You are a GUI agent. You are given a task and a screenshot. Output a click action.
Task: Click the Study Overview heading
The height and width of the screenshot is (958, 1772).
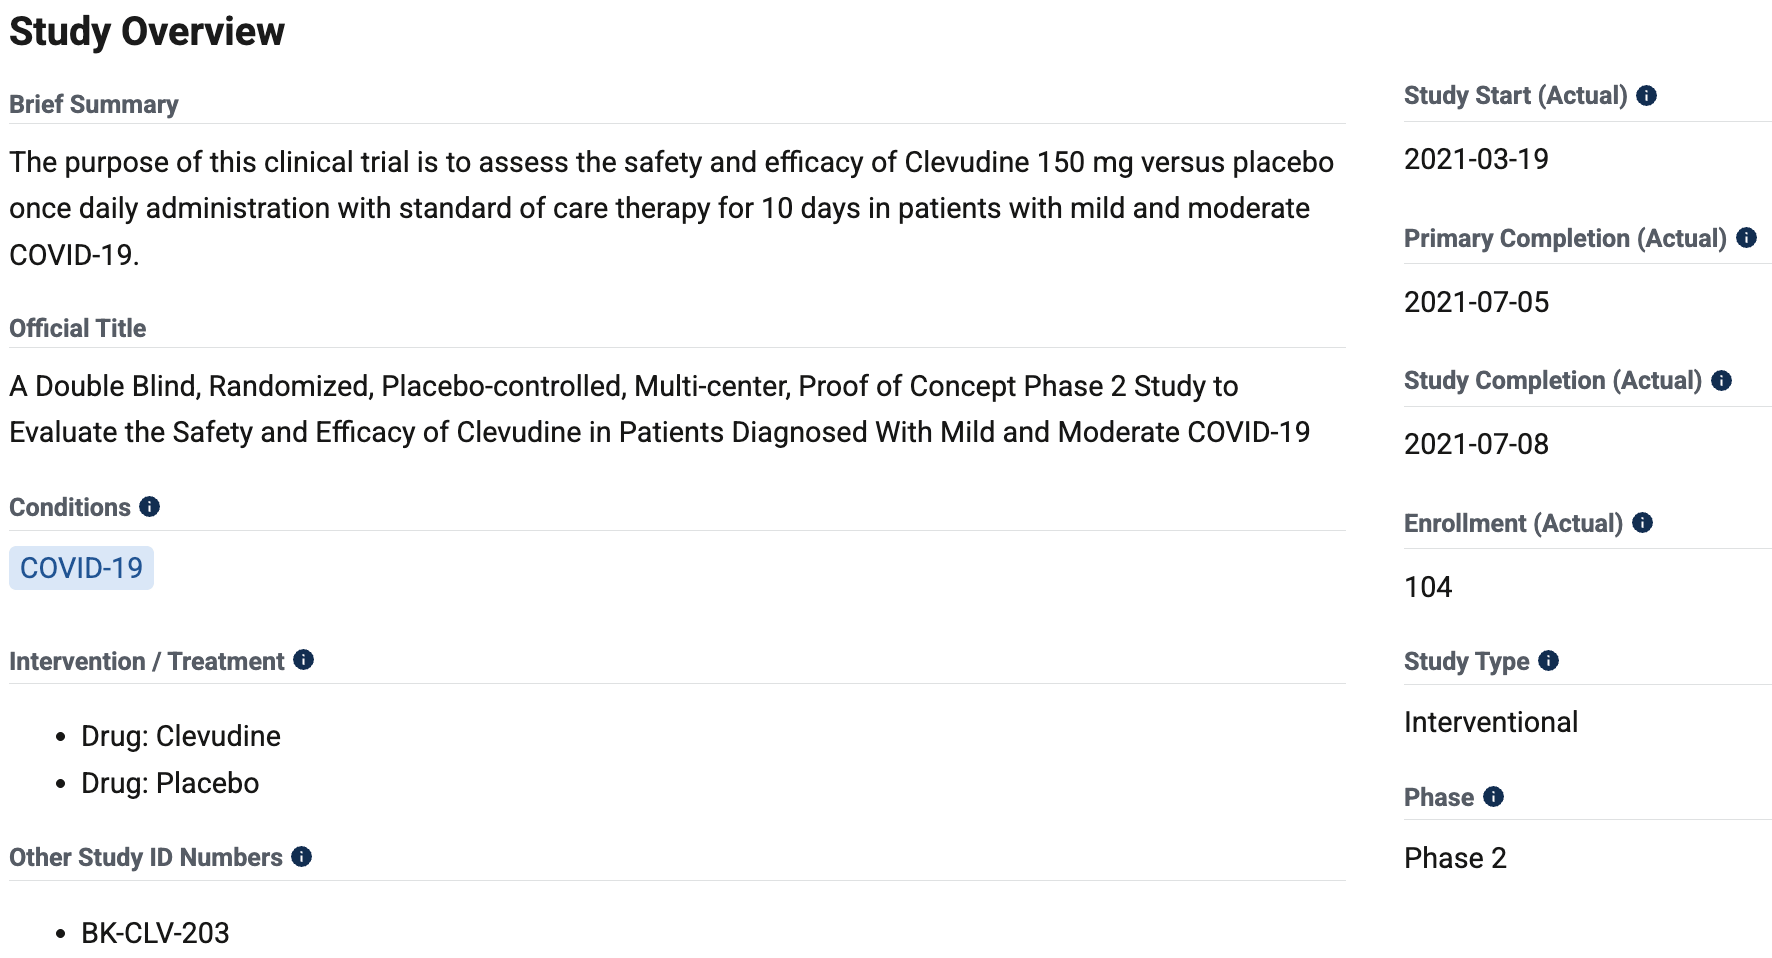point(147,32)
